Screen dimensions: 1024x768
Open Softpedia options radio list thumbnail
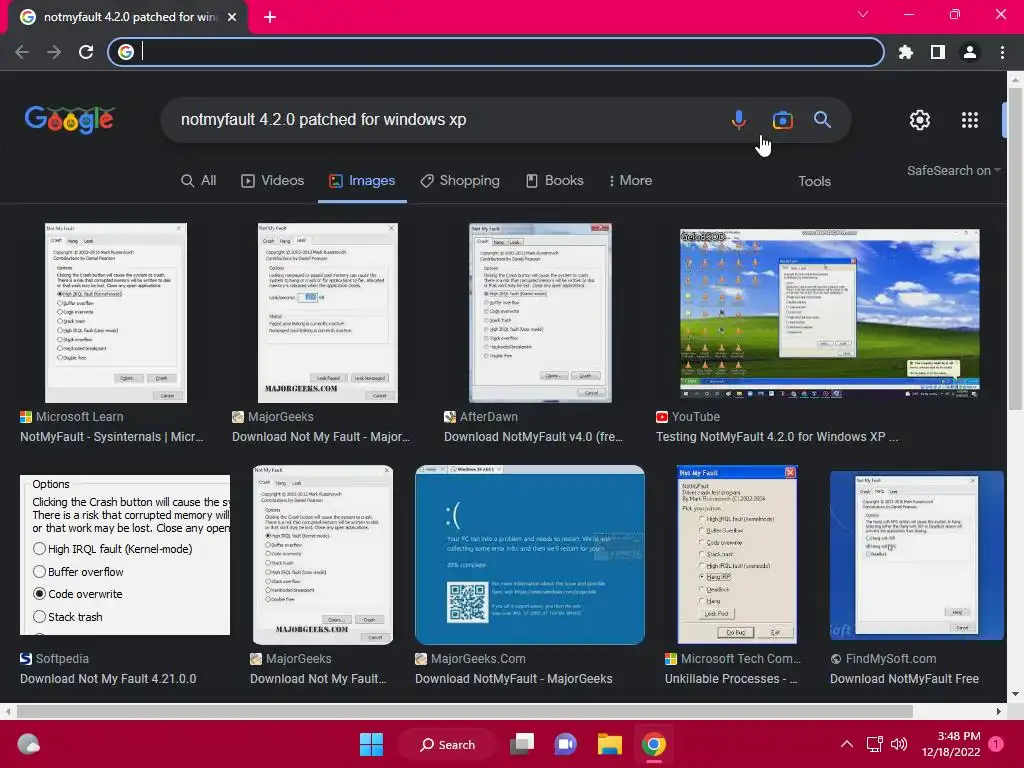point(125,555)
